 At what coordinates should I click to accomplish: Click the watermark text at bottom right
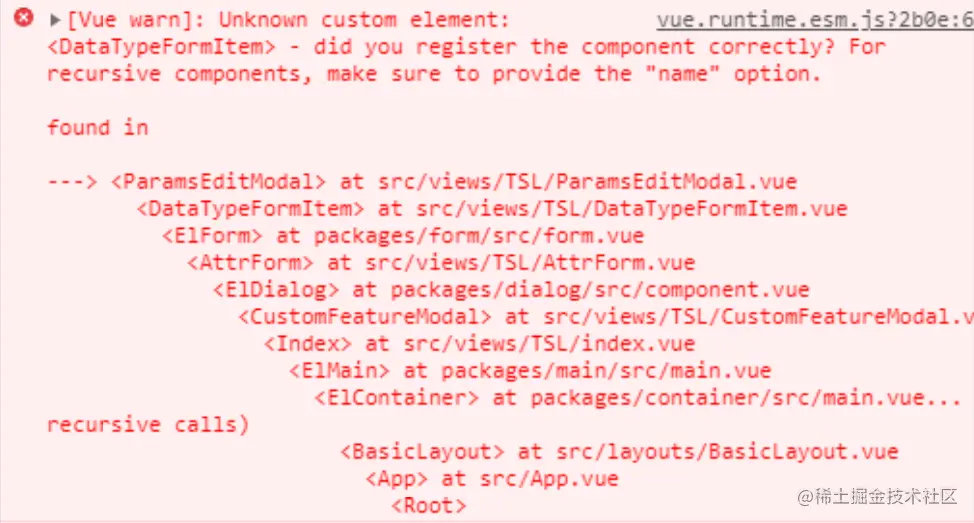pos(877,496)
